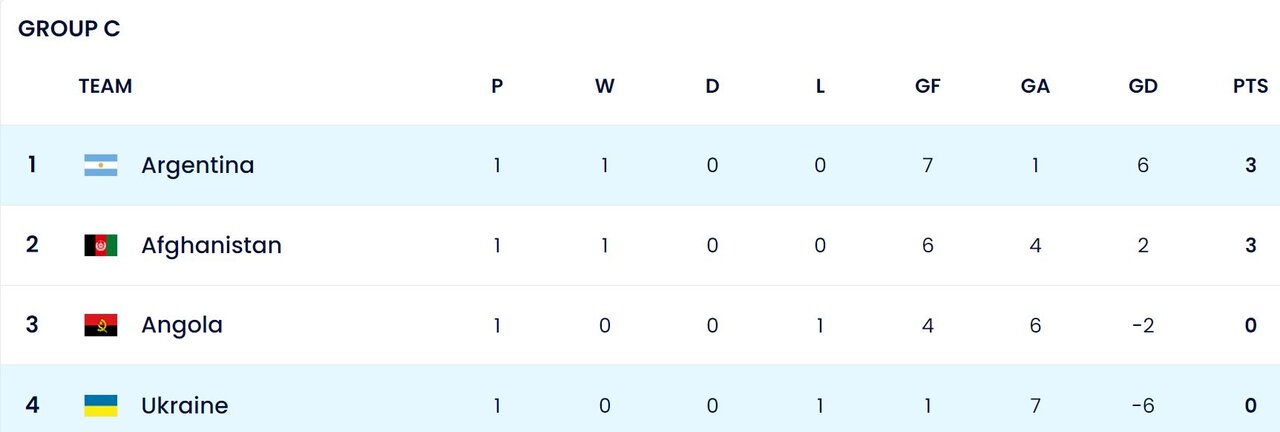Select the Ukraine team name

(x=185, y=405)
